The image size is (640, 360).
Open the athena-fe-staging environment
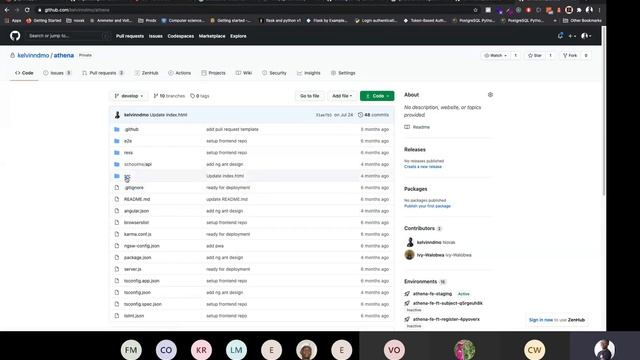pos(432,294)
